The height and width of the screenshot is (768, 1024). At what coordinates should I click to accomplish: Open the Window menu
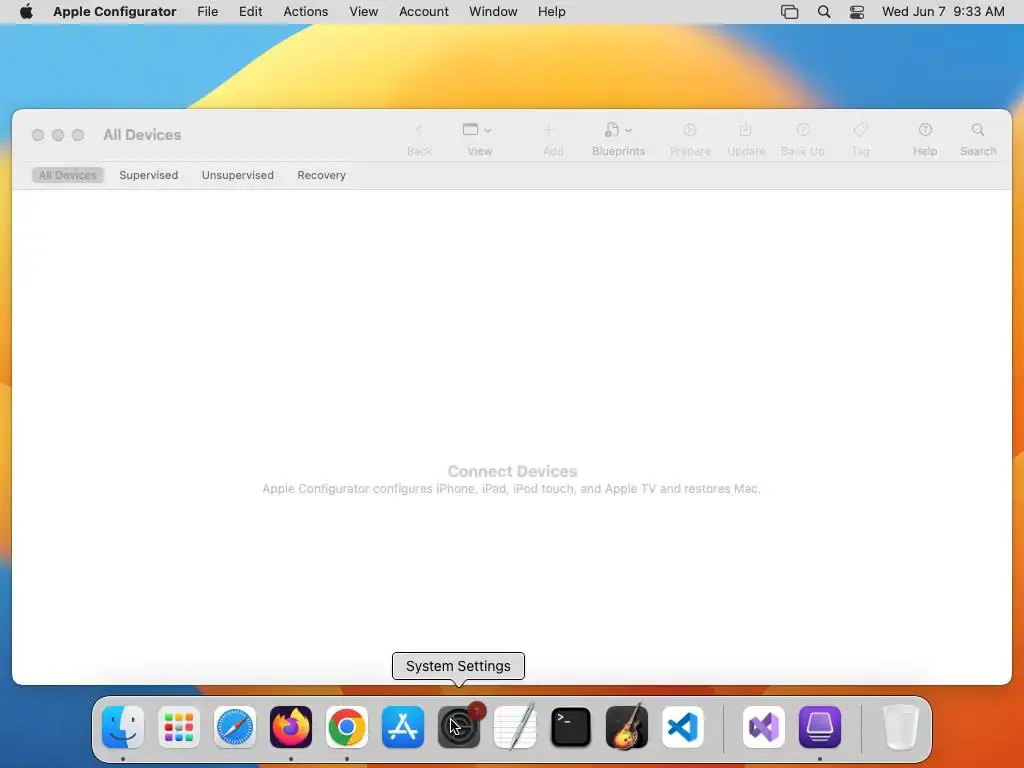493,12
